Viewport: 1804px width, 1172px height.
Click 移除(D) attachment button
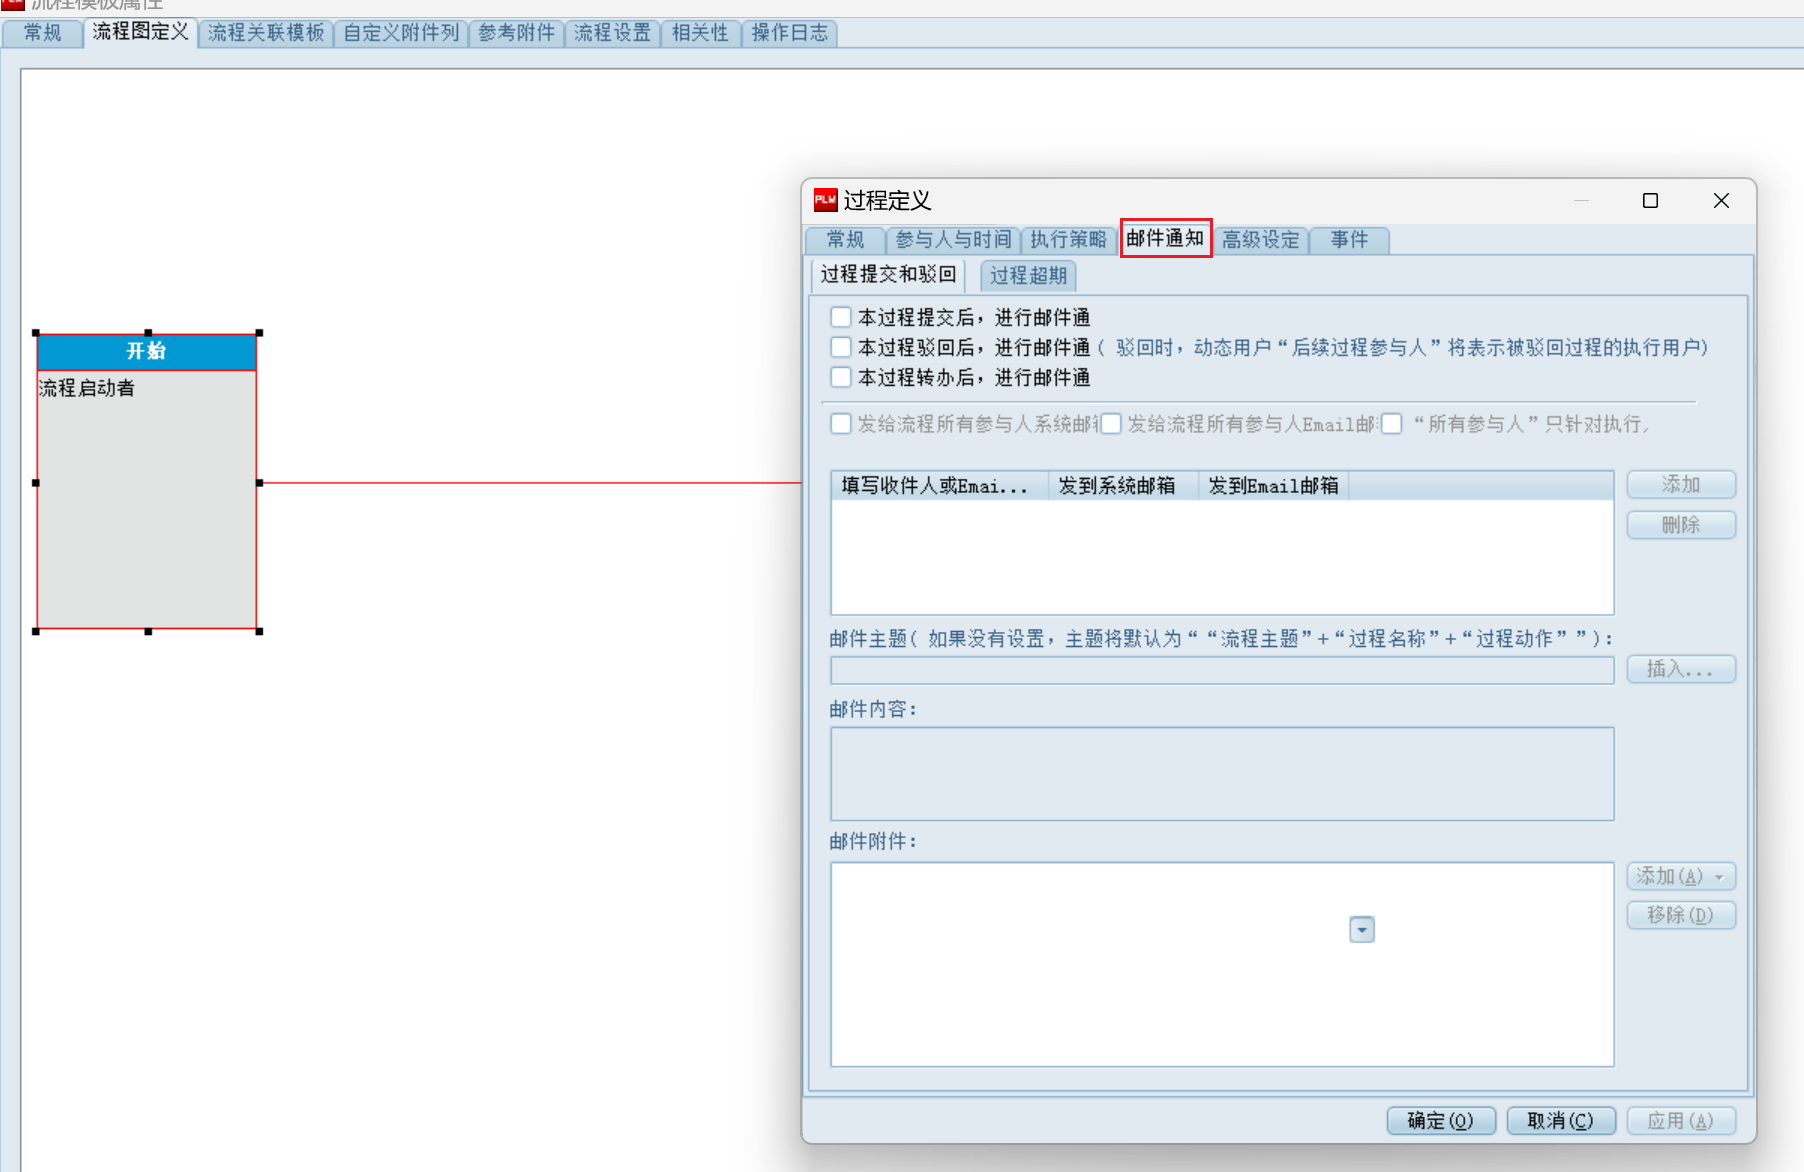coord(1681,915)
